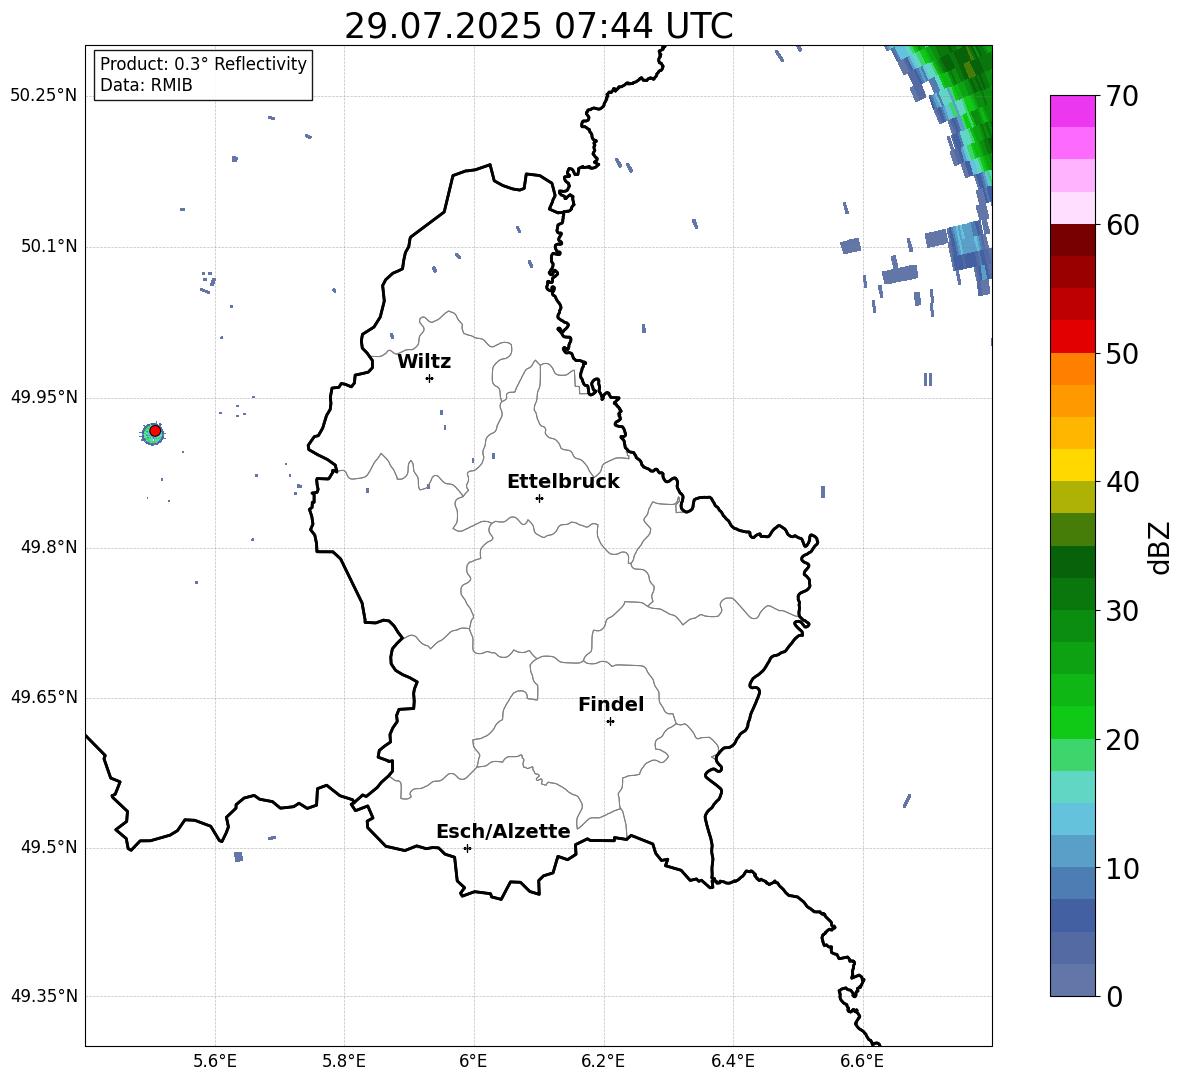Click the Findel cross marker
The width and height of the screenshot is (1184, 1081).
pos(610,721)
